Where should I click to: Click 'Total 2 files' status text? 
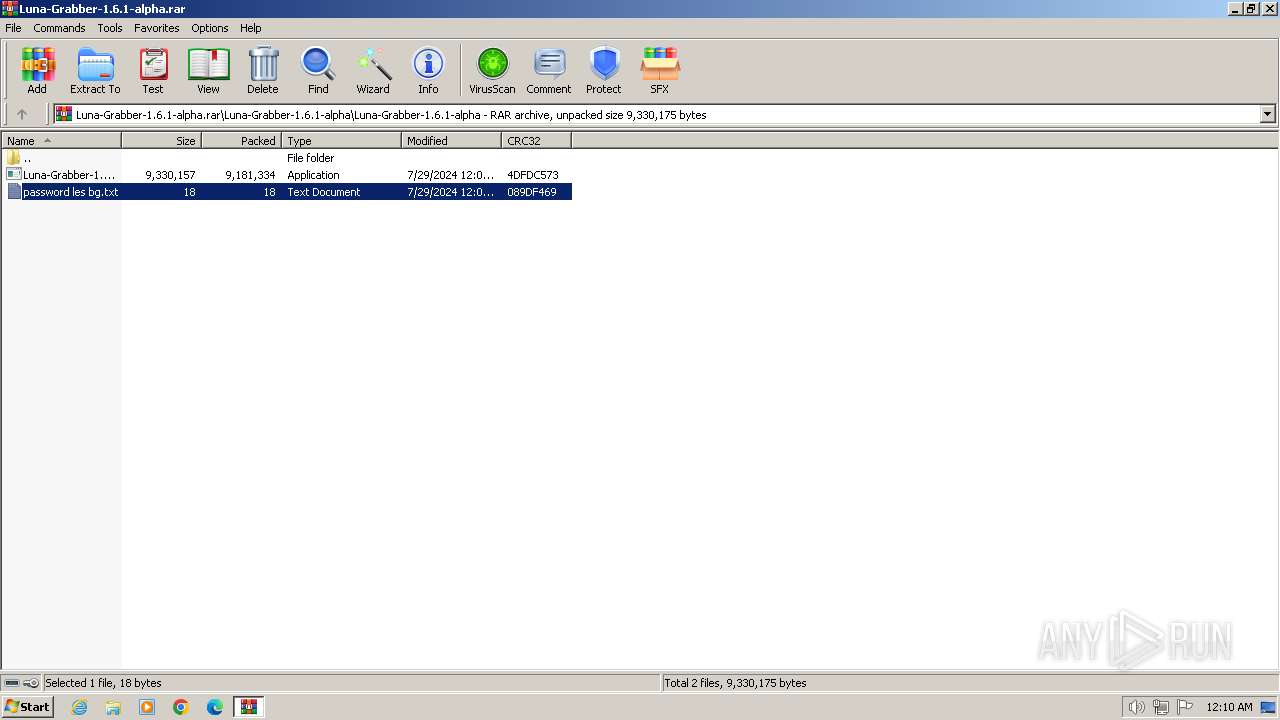click(x=735, y=683)
